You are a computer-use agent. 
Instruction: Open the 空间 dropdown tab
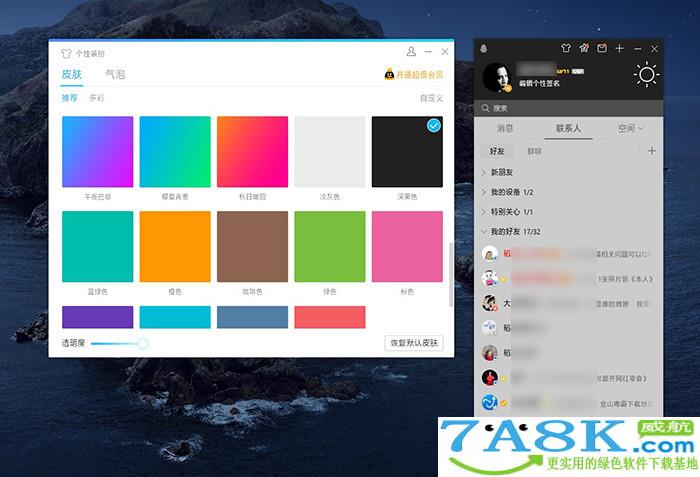click(x=630, y=129)
